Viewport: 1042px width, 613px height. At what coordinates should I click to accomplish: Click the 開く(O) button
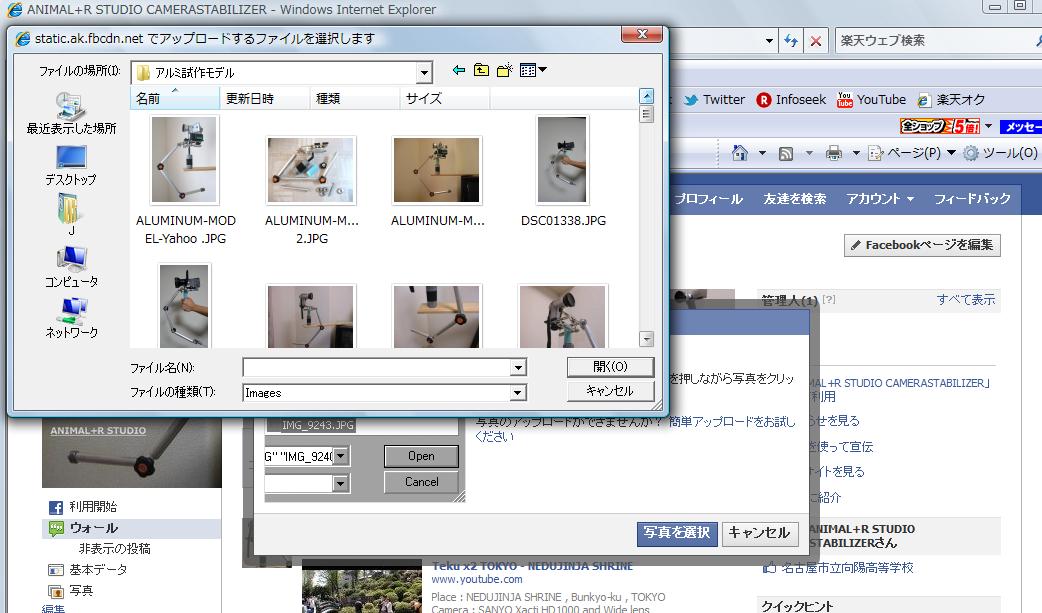[x=610, y=367]
